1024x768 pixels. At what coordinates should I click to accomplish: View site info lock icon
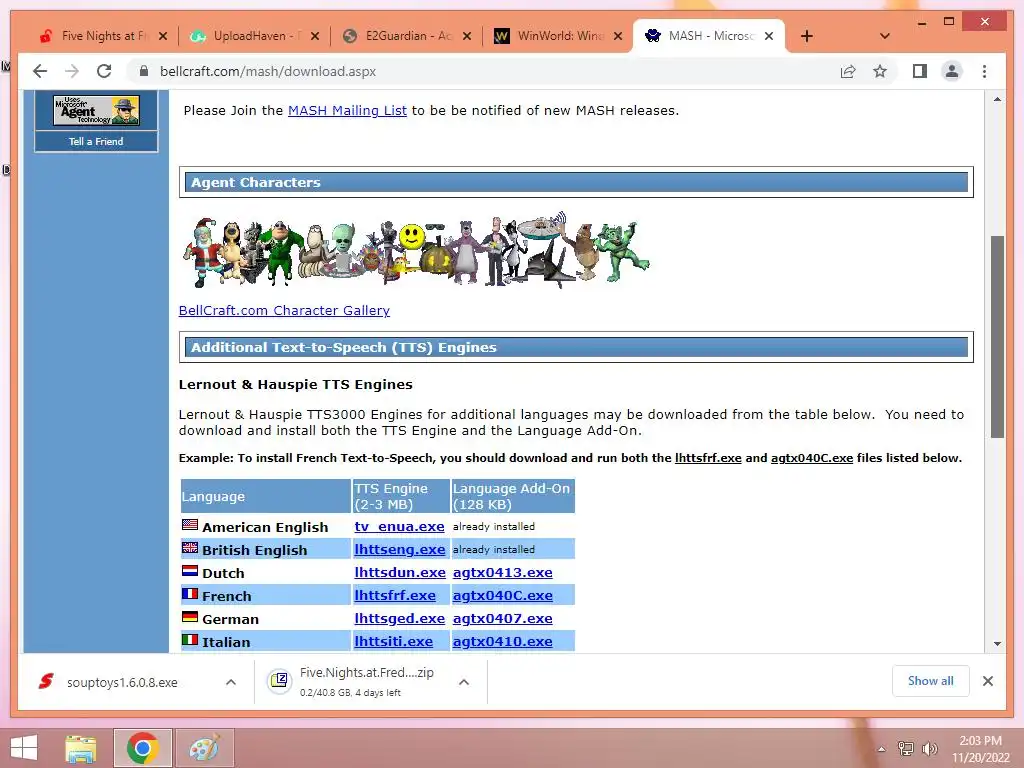pos(144,71)
